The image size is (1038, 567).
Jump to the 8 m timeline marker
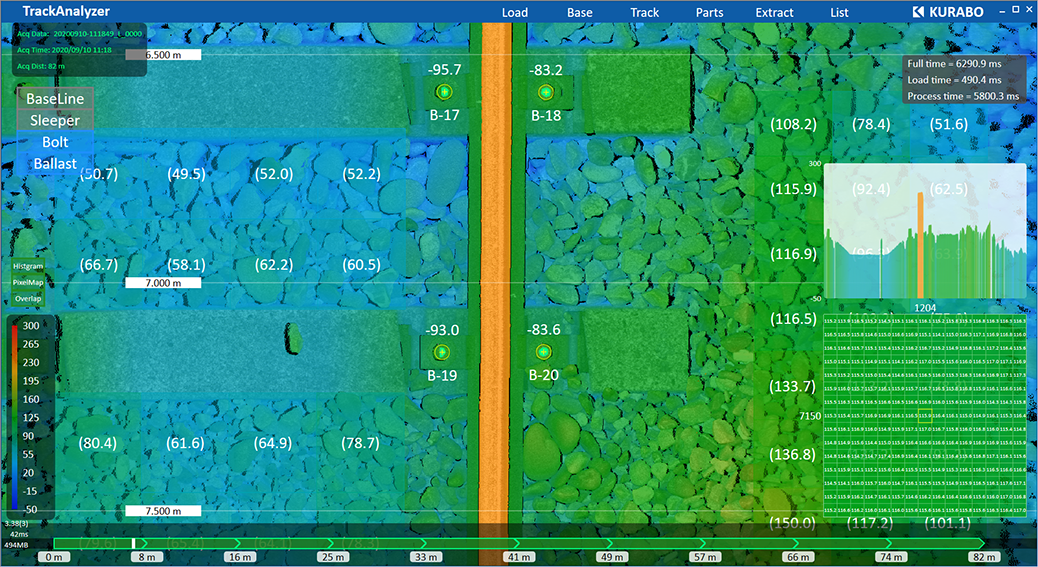pos(147,557)
